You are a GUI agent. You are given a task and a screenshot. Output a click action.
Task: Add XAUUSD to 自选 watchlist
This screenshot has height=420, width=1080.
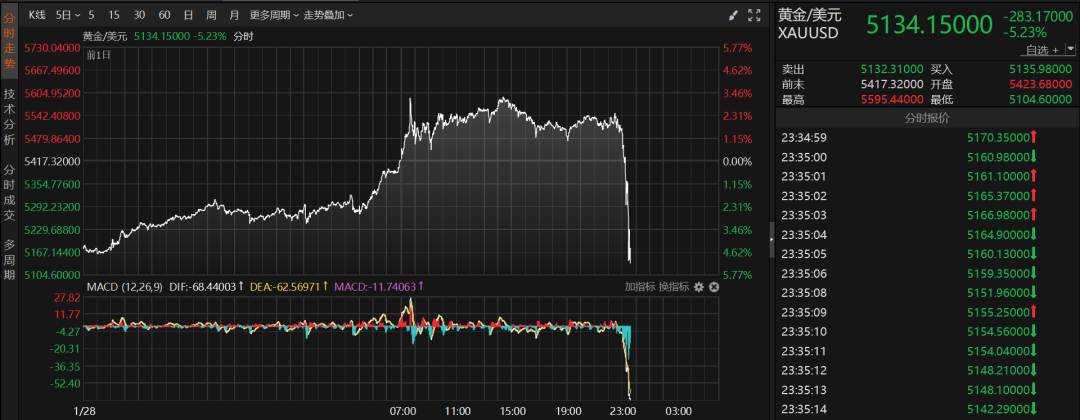pos(1041,50)
